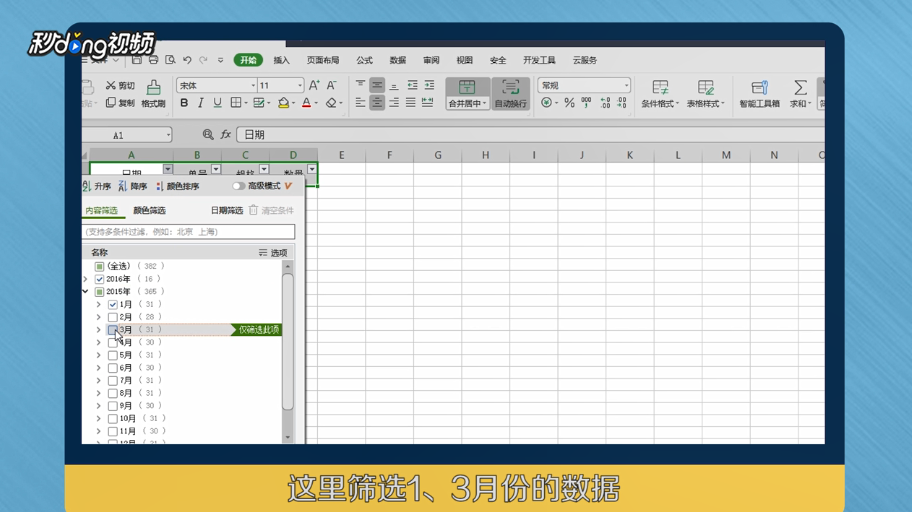
Task: Toggle italic formatting
Action: (x=201, y=103)
